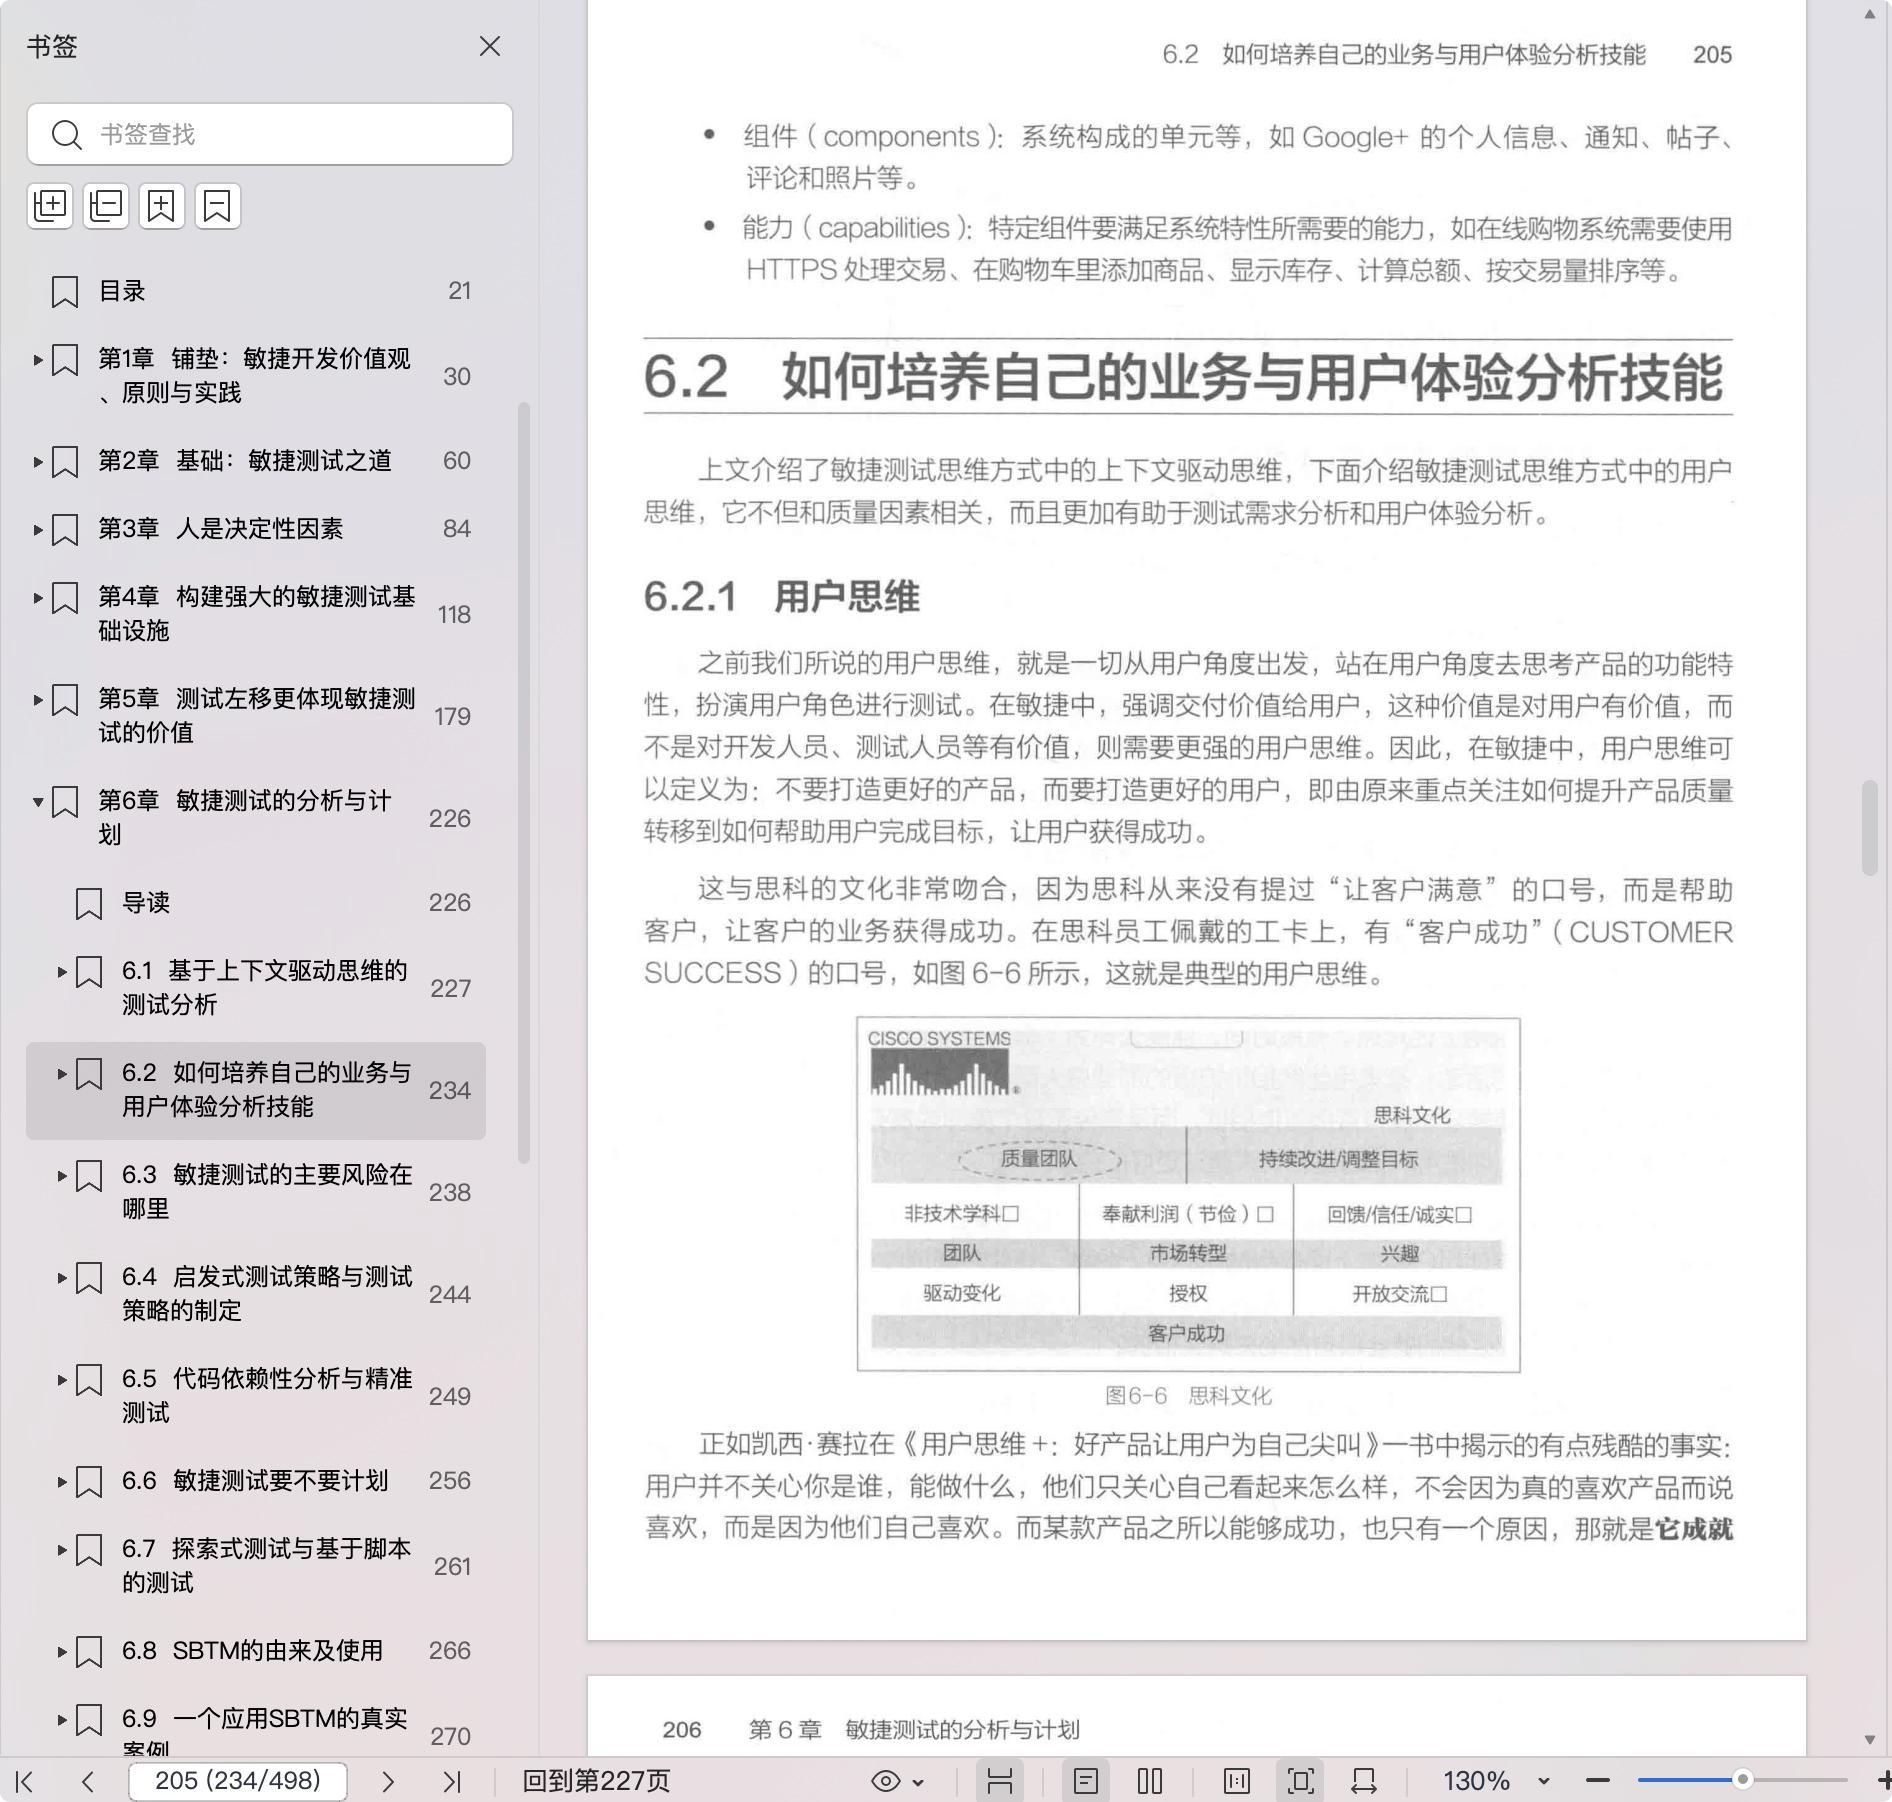1892x1802 pixels.
Task: Click the expand all bookmarks icon
Action: coord(50,206)
